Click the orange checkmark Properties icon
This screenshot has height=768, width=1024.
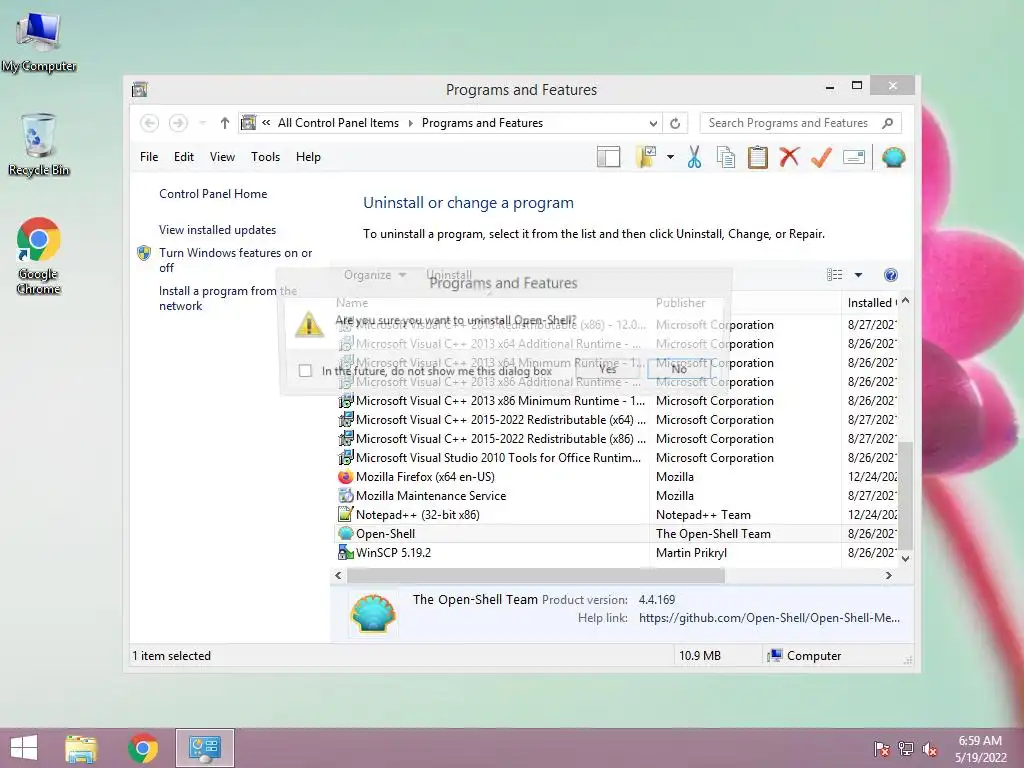click(822, 157)
